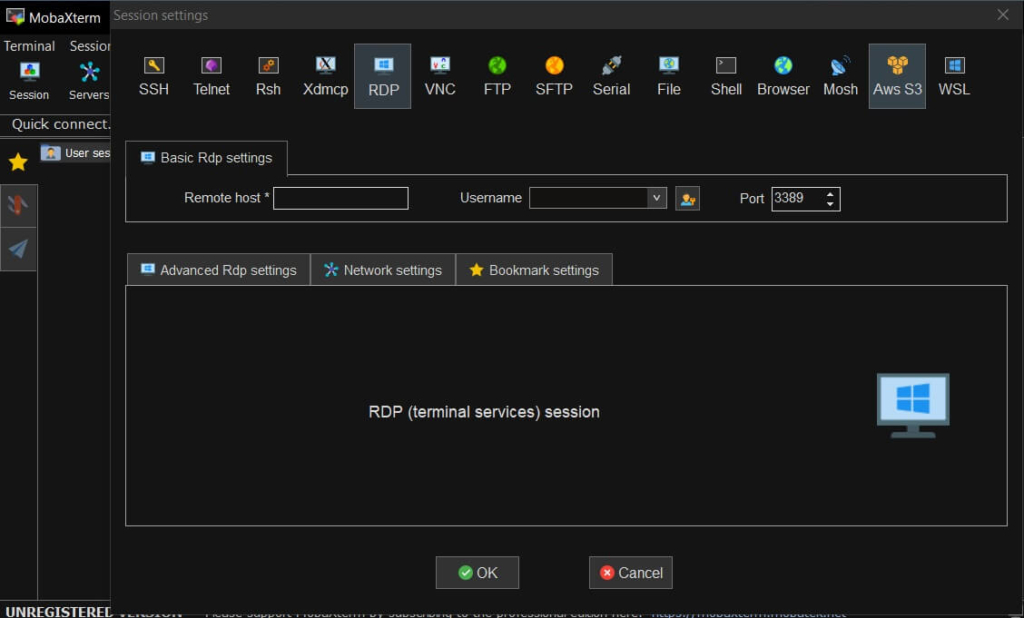Switch to Network settings tab
The height and width of the screenshot is (618, 1024).
pos(383,270)
